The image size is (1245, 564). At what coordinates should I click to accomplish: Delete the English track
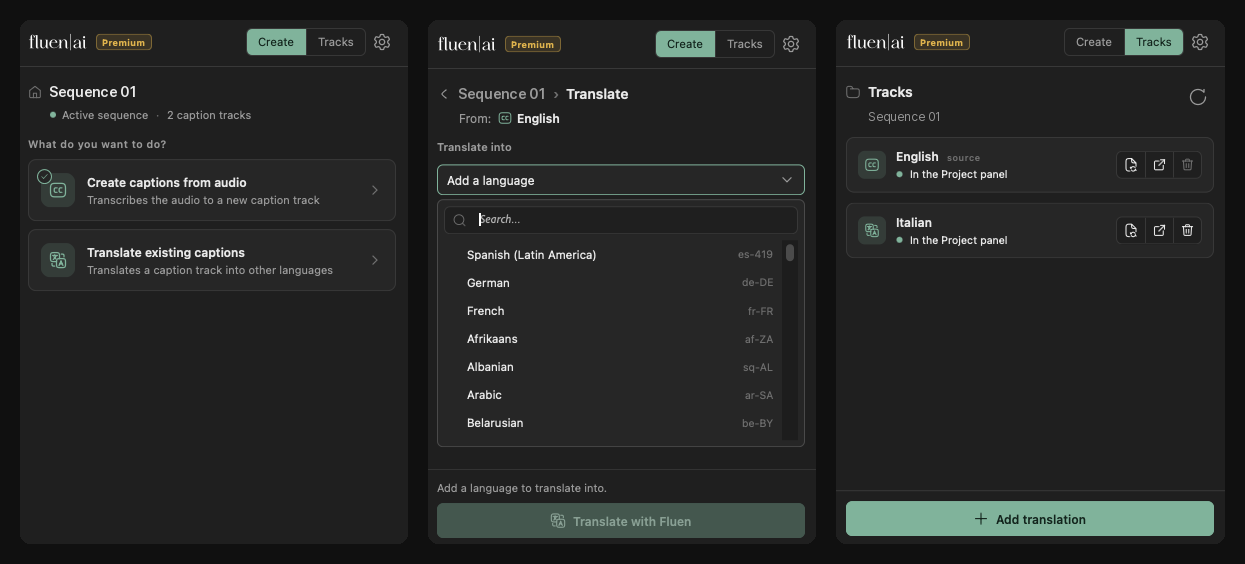tap(1187, 165)
